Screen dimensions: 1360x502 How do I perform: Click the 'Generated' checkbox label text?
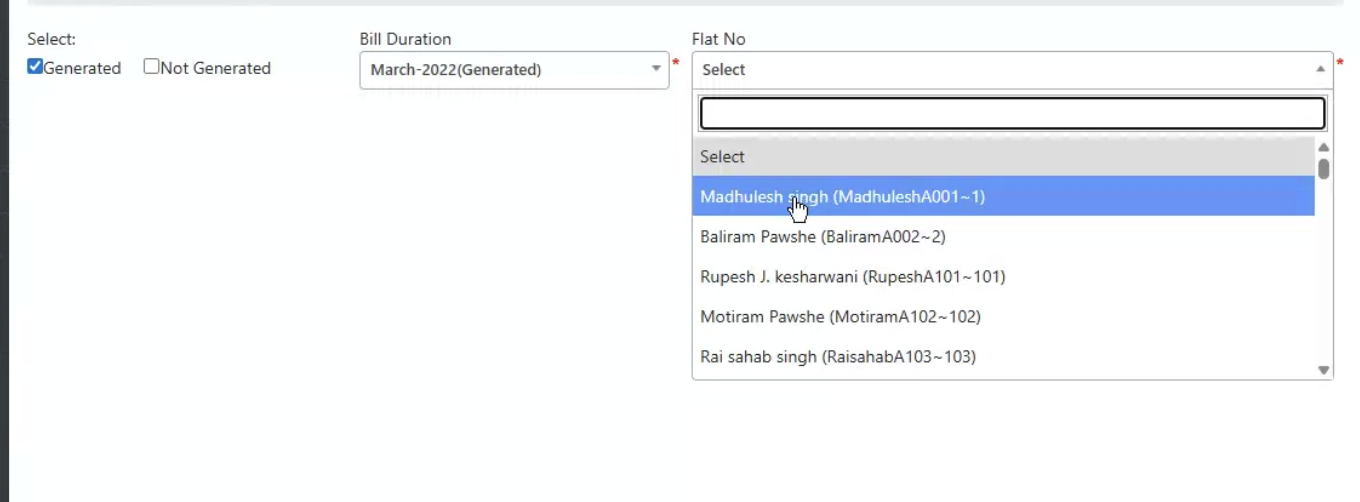82,69
